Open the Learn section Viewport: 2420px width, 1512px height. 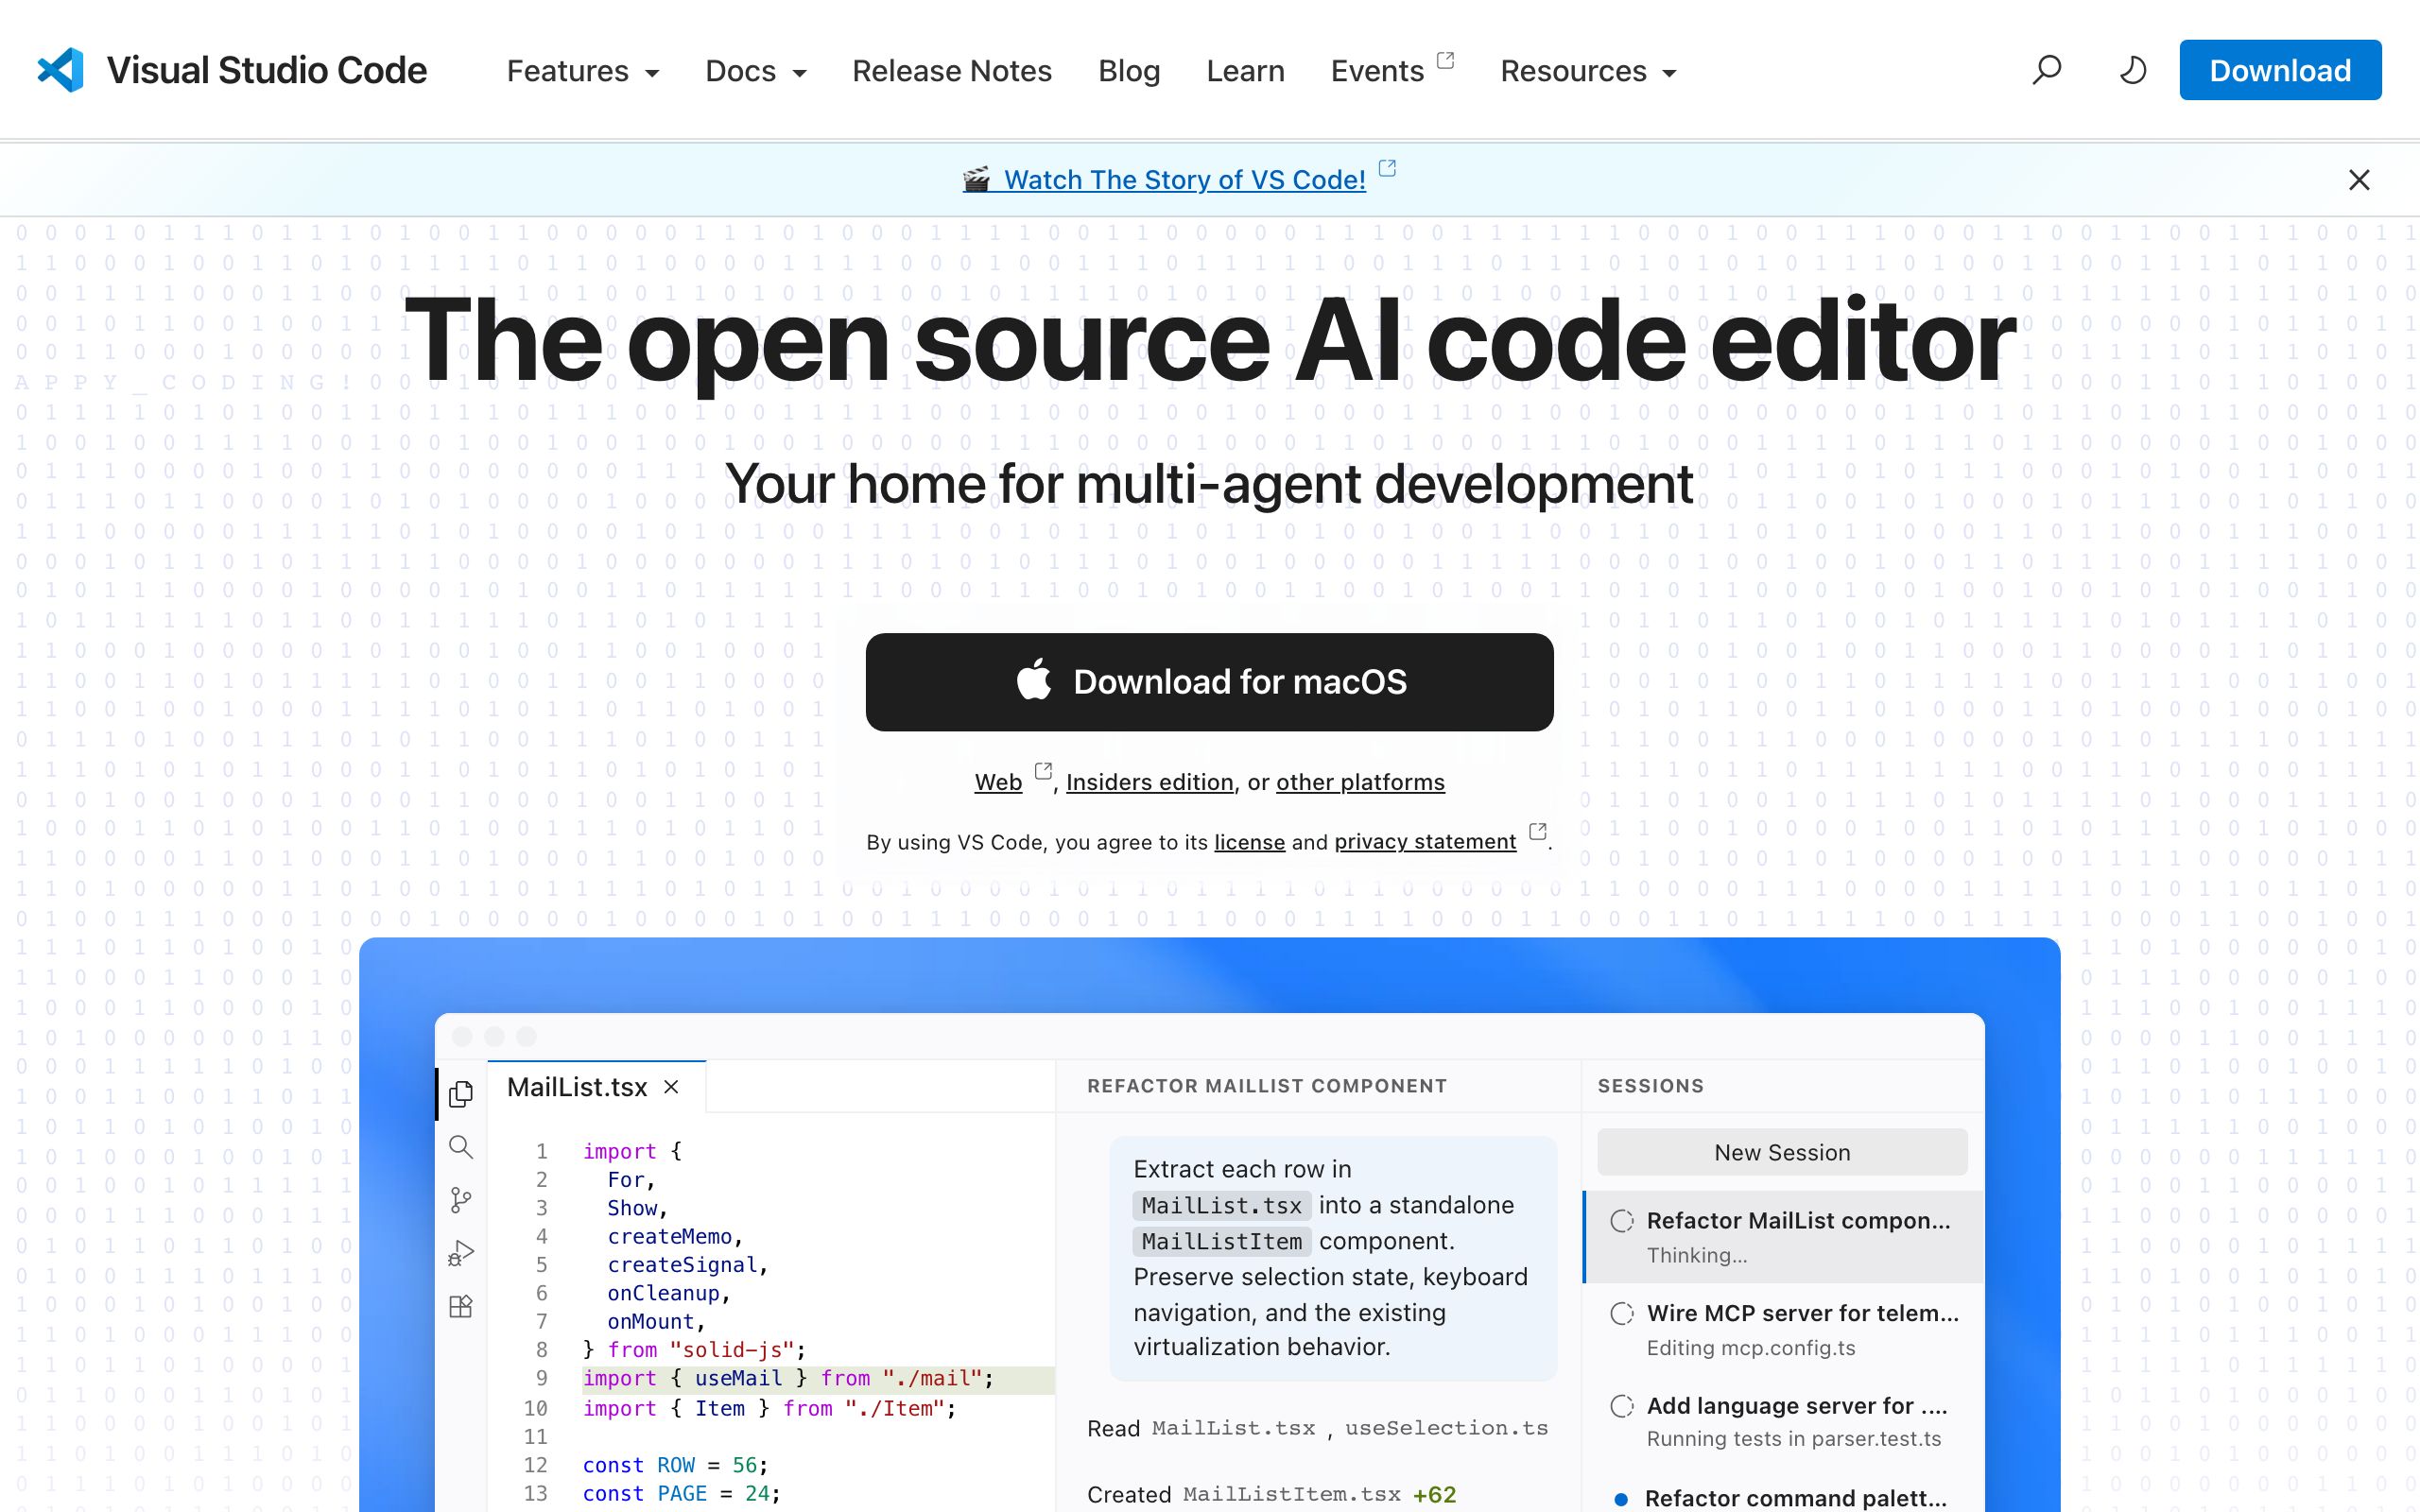(1245, 71)
